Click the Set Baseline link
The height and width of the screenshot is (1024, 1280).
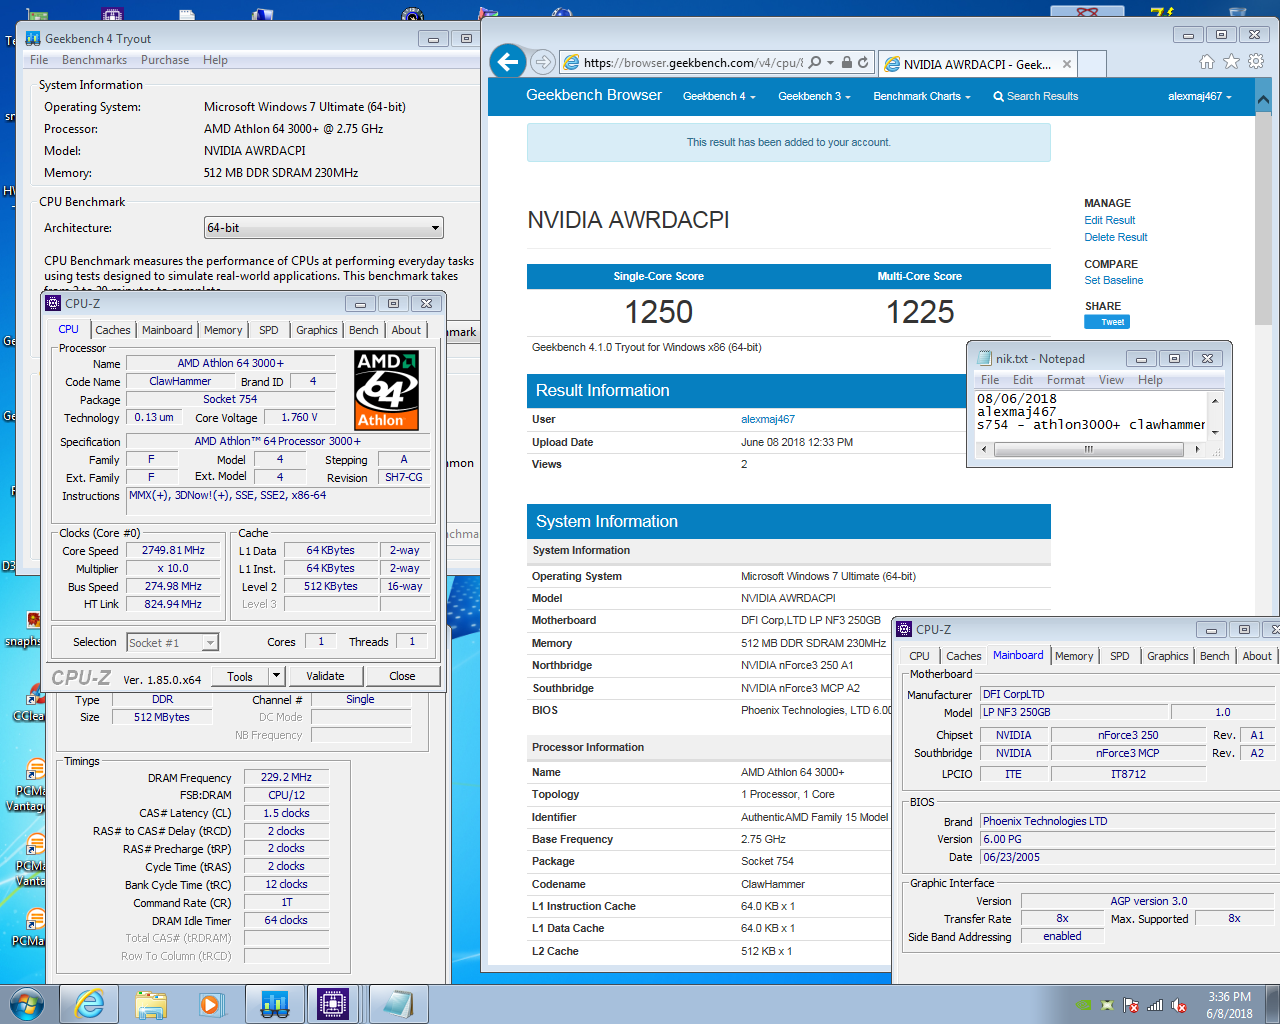click(1113, 280)
